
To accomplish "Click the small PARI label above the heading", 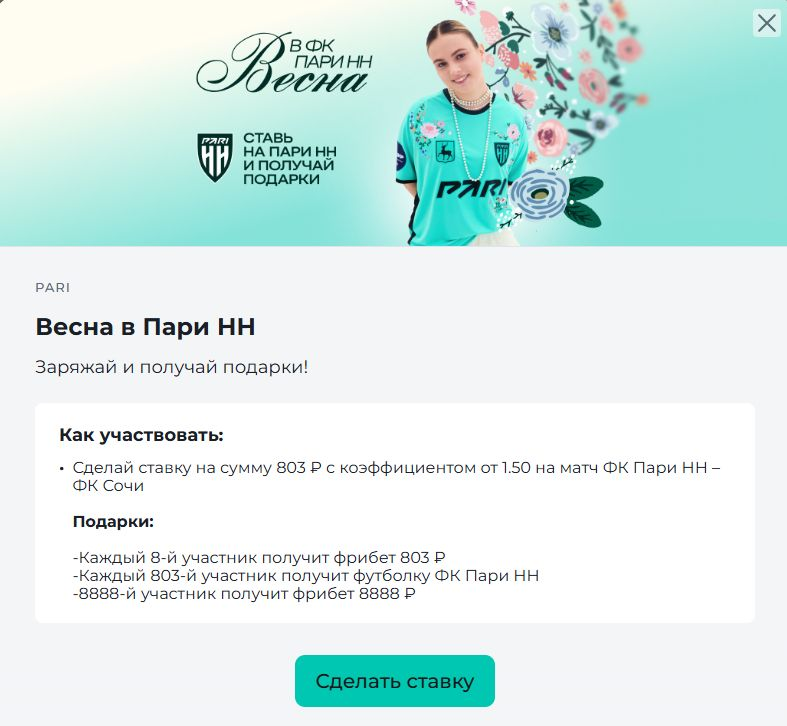I will [x=53, y=288].
